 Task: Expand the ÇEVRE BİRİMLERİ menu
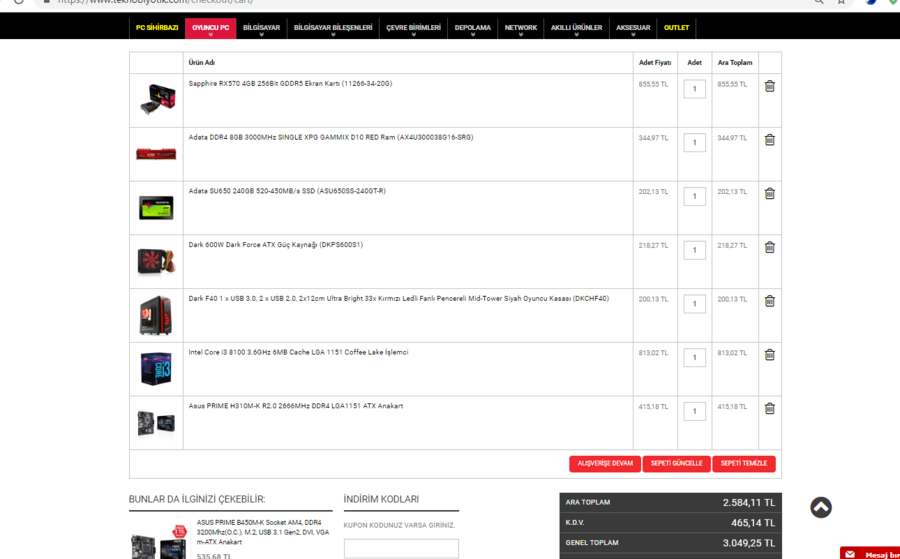(413, 28)
